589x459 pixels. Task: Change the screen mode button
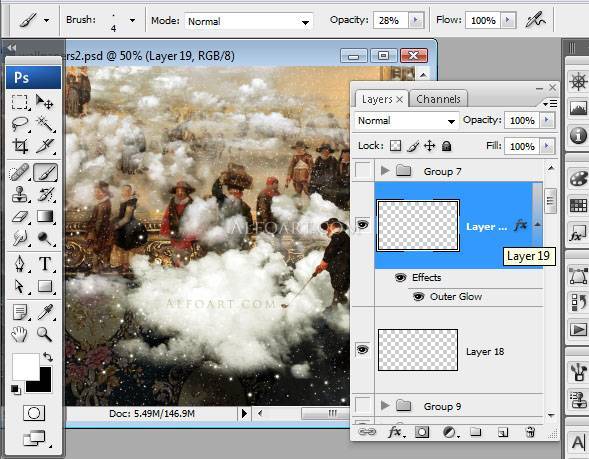coord(35,438)
